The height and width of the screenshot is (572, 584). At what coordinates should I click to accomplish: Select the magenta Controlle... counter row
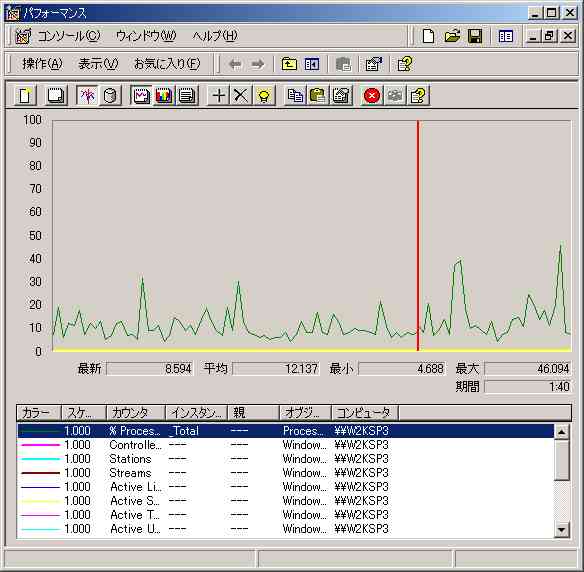(x=285, y=445)
